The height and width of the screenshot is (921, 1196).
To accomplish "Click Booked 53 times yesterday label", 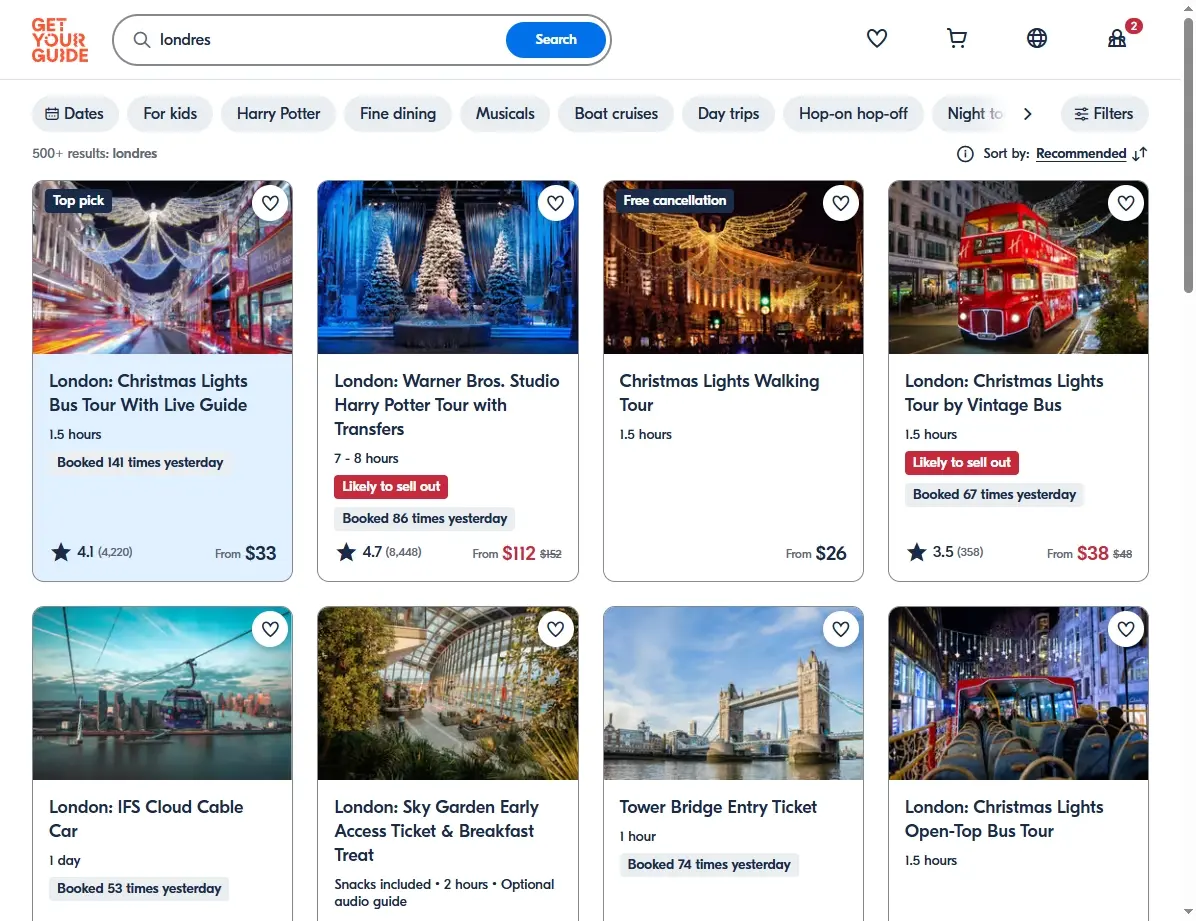I will tap(139, 888).
